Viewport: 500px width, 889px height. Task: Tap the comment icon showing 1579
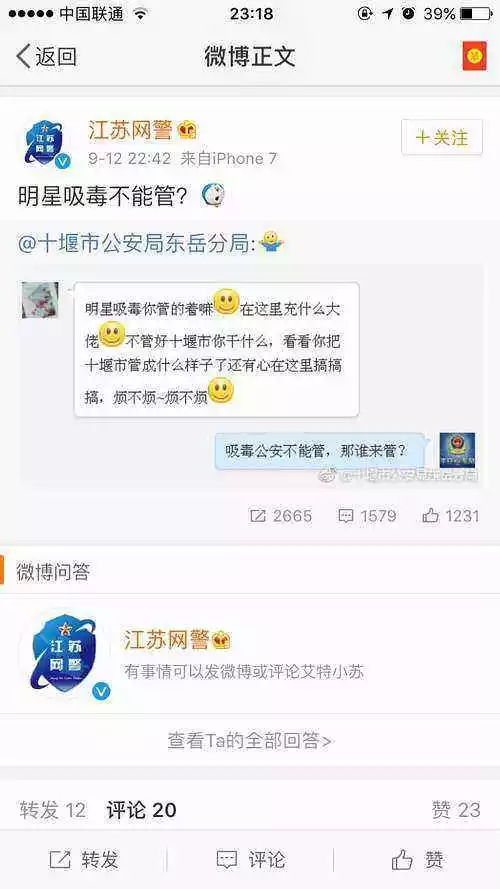[346, 515]
